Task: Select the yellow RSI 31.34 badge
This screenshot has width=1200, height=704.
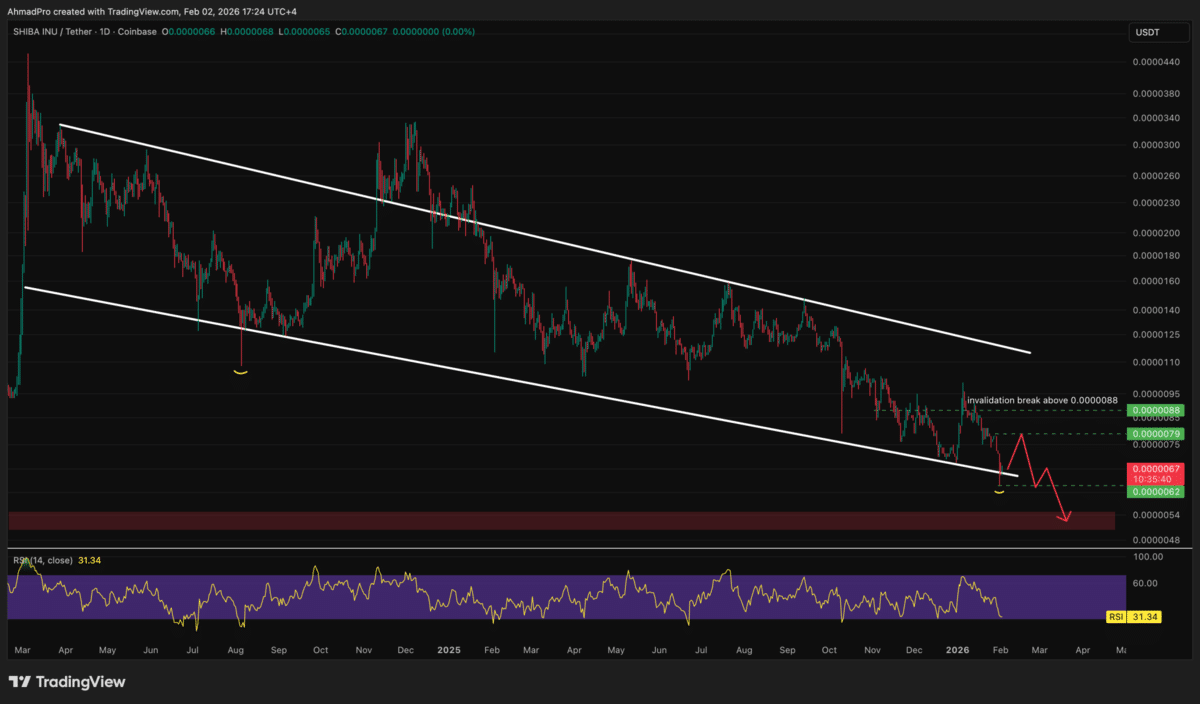Action: (x=1135, y=618)
